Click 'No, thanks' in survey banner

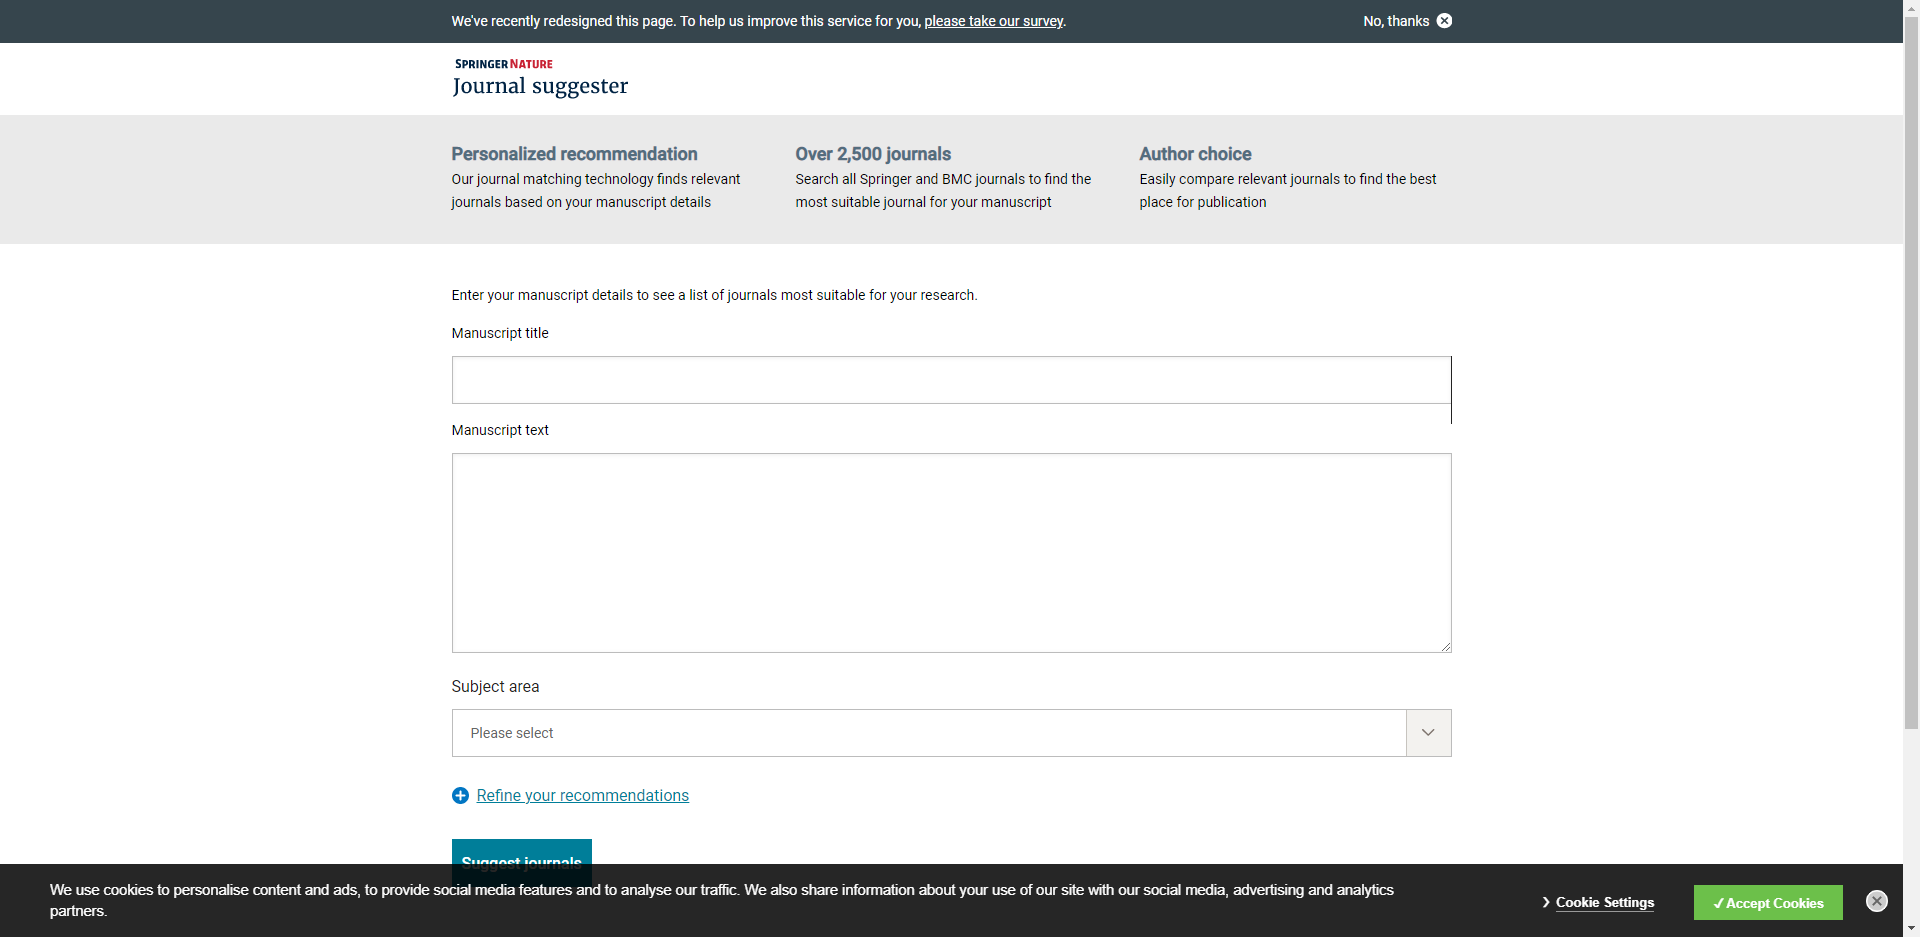coord(1396,21)
